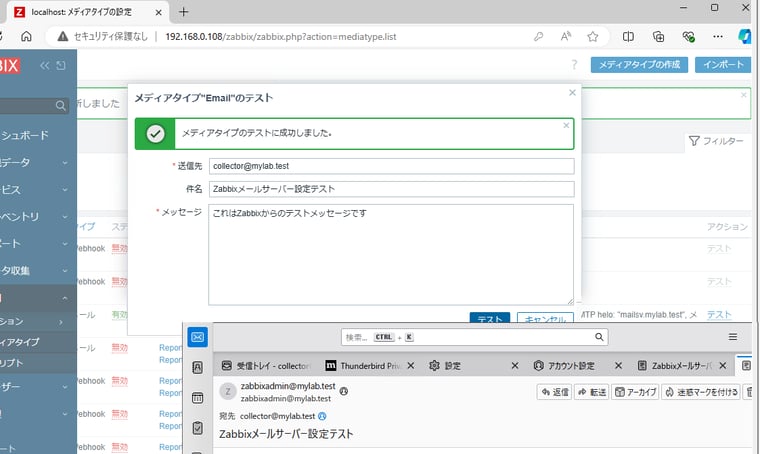Open Thunderbird mail space icon
Viewport: 760px width, 454px height.
198,337
